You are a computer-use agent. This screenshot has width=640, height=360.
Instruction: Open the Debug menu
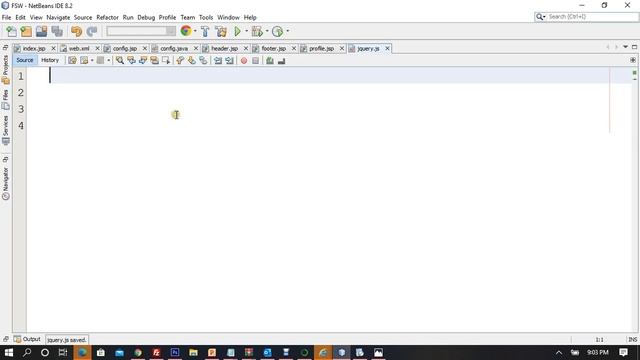click(146, 18)
